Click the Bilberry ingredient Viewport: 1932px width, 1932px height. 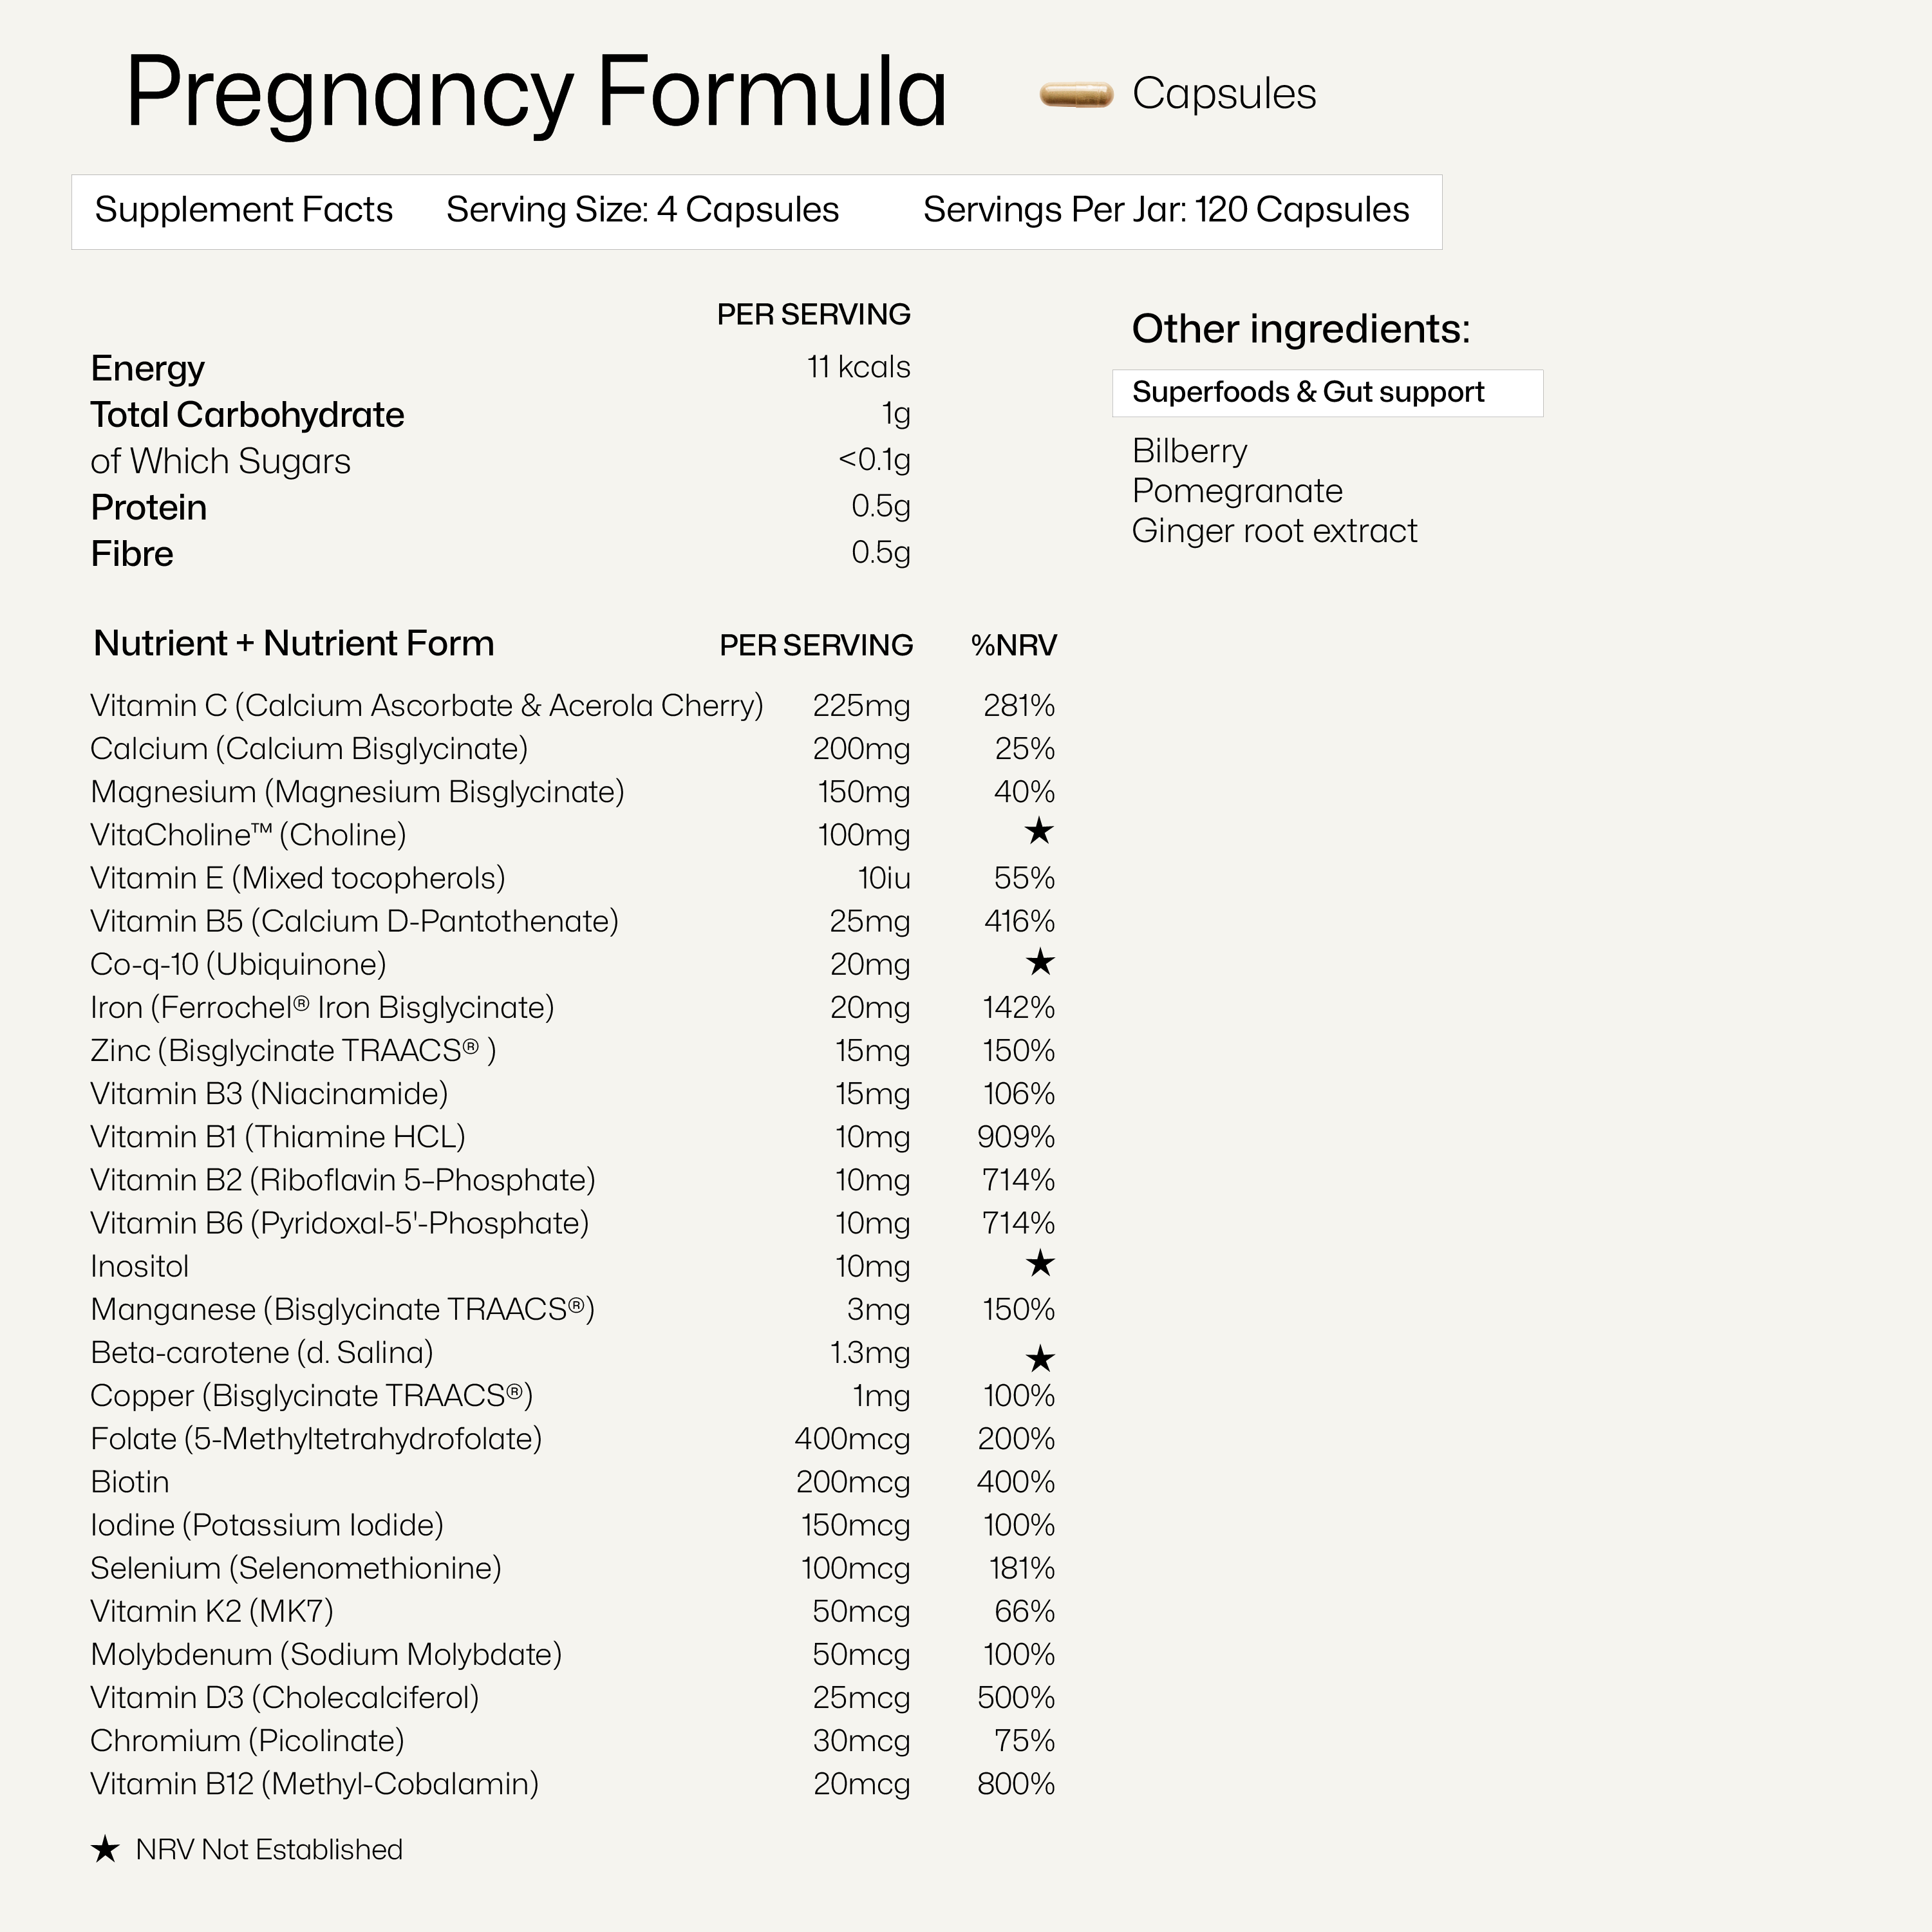1189,451
